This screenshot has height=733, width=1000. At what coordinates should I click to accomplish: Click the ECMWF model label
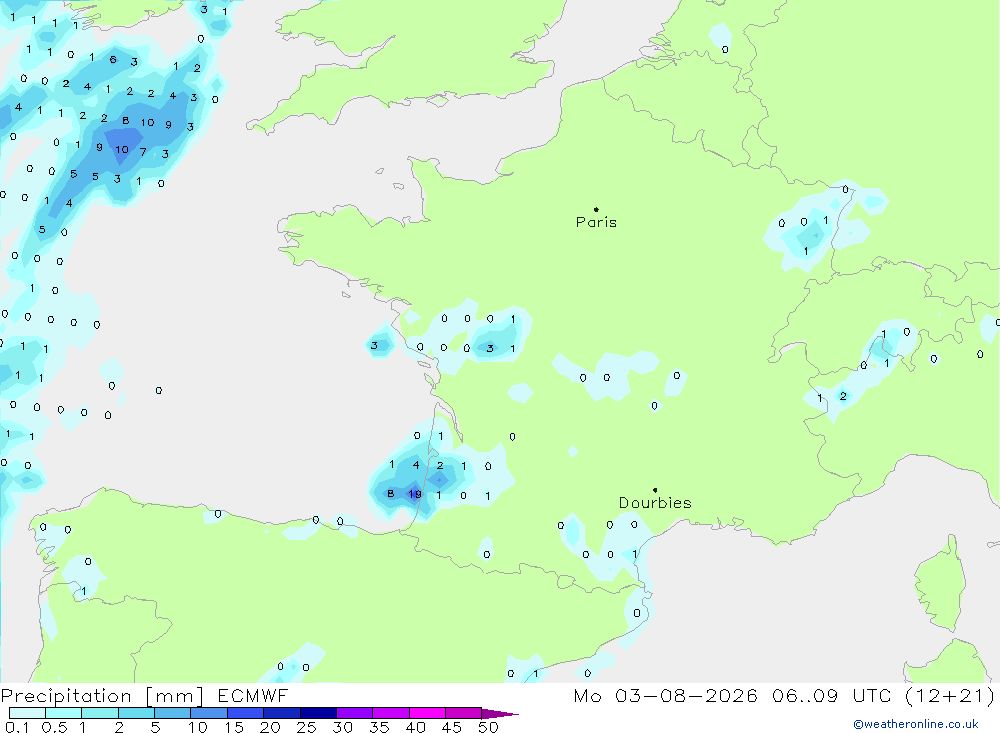pos(253,696)
